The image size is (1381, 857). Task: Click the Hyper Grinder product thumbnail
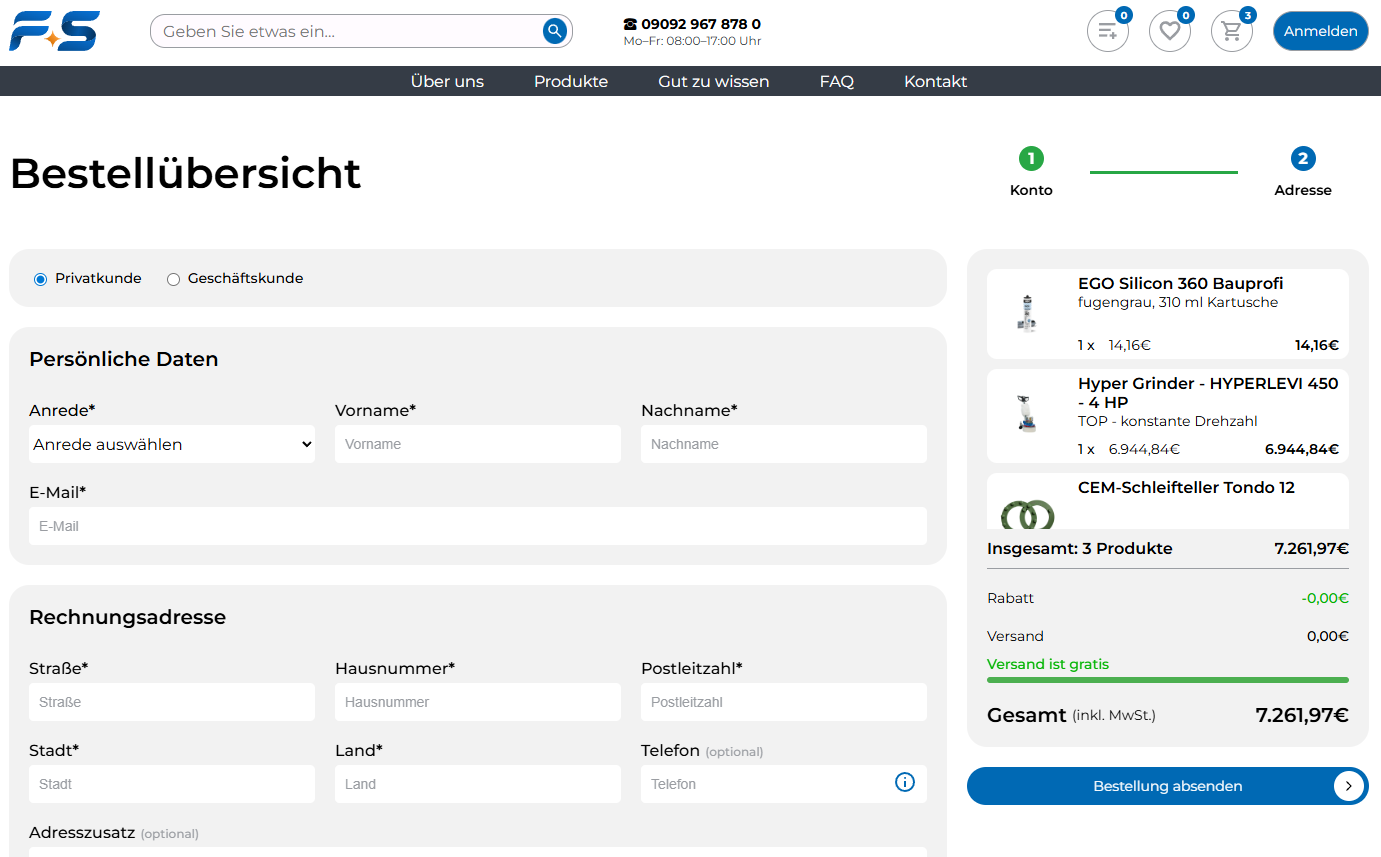pos(1026,414)
